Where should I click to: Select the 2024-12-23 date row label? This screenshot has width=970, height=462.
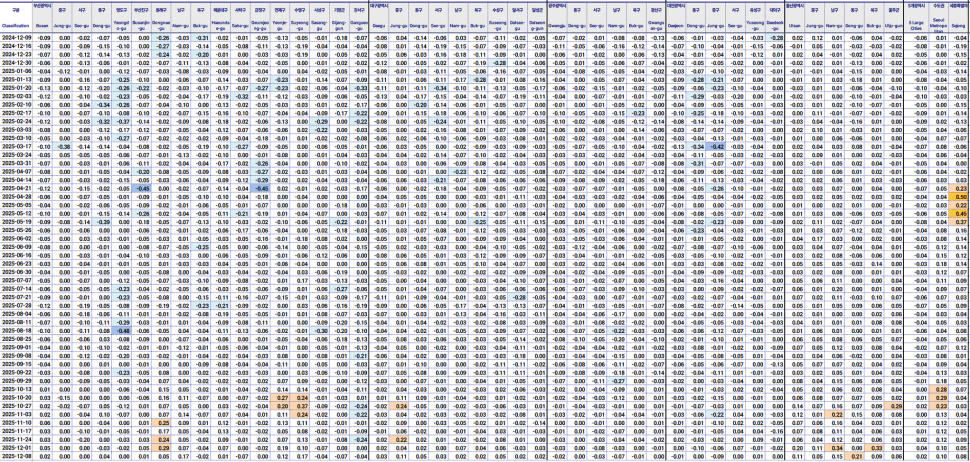click(18, 53)
